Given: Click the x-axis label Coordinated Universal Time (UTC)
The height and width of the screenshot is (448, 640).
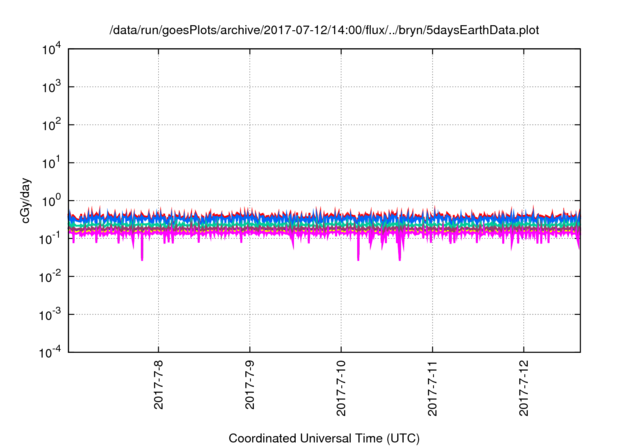Looking at the screenshot, I should click(x=324, y=438).
